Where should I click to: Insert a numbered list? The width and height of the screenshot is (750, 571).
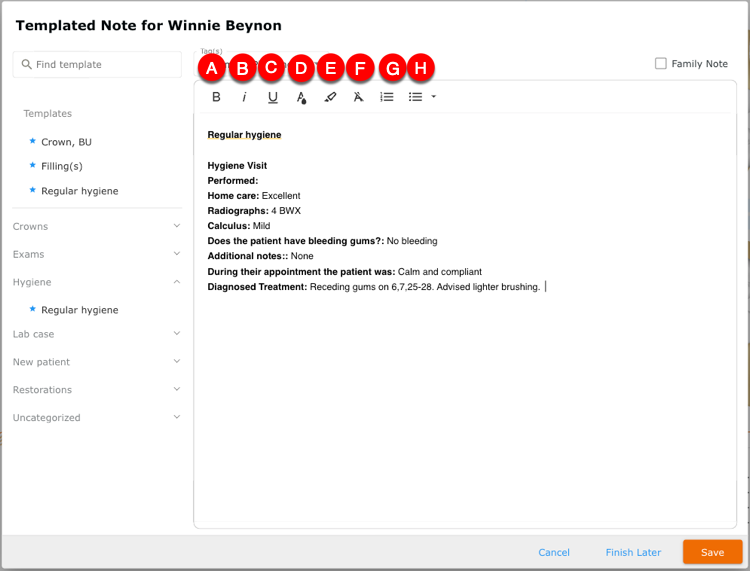[386, 97]
